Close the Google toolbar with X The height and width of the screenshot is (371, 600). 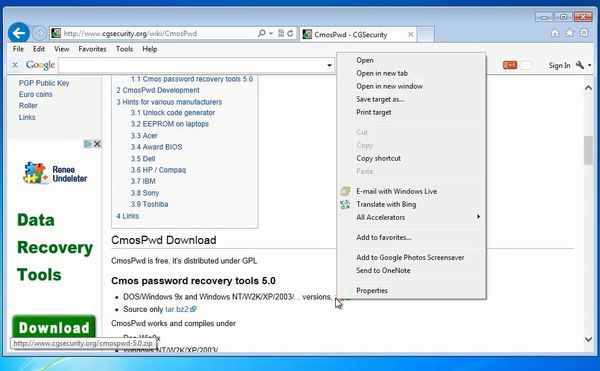pos(15,65)
